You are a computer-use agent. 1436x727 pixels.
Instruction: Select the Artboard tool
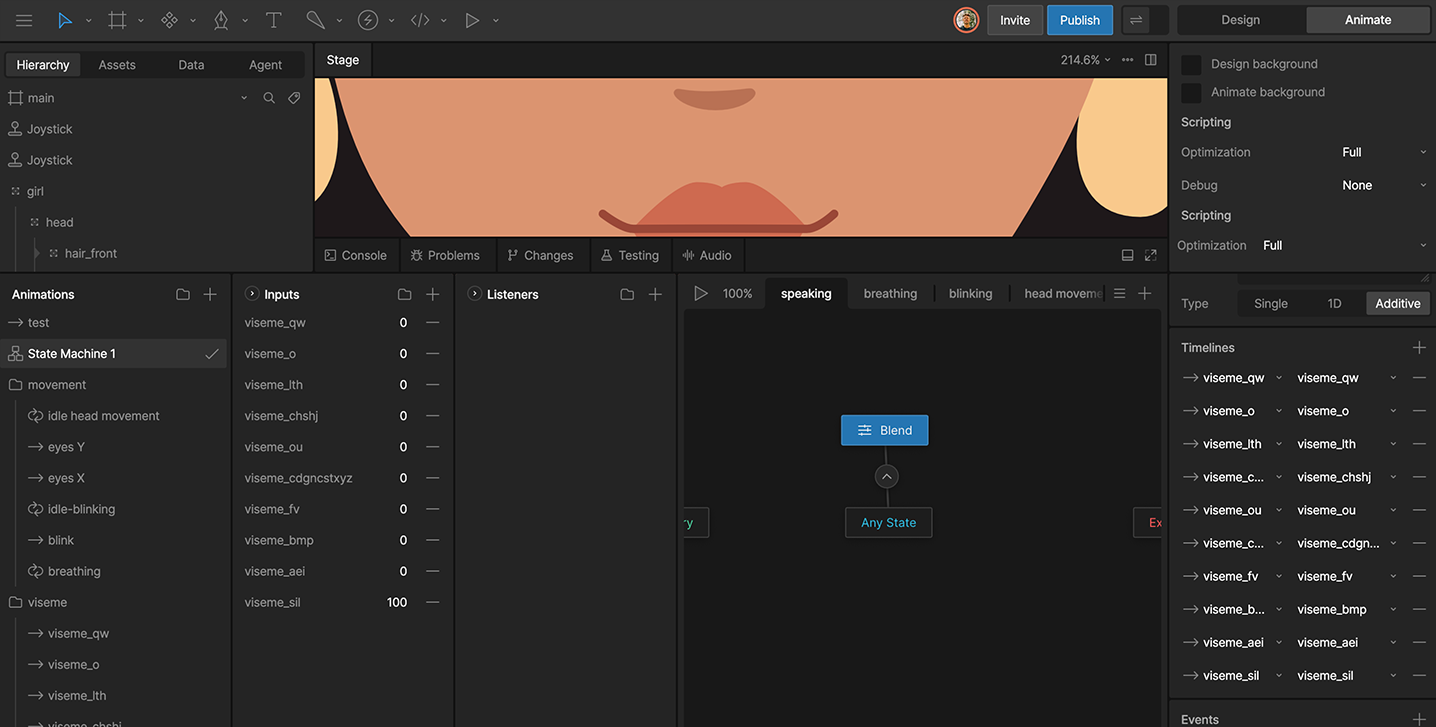pos(115,20)
